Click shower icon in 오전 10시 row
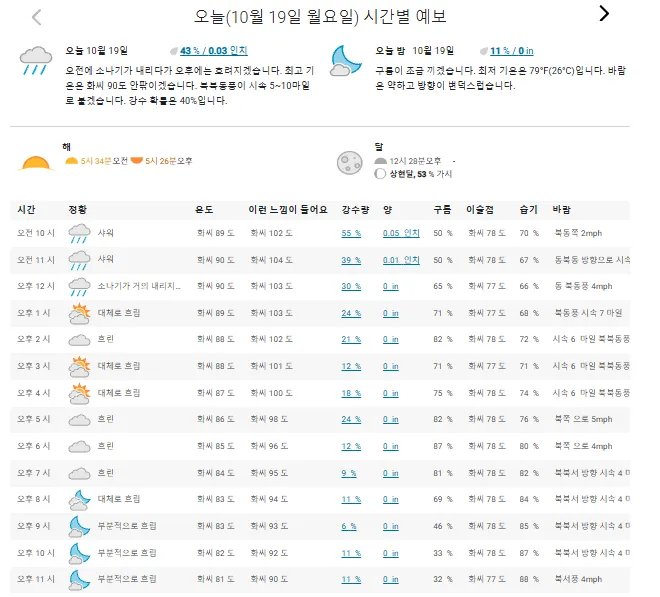660x597 pixels. 80,234
